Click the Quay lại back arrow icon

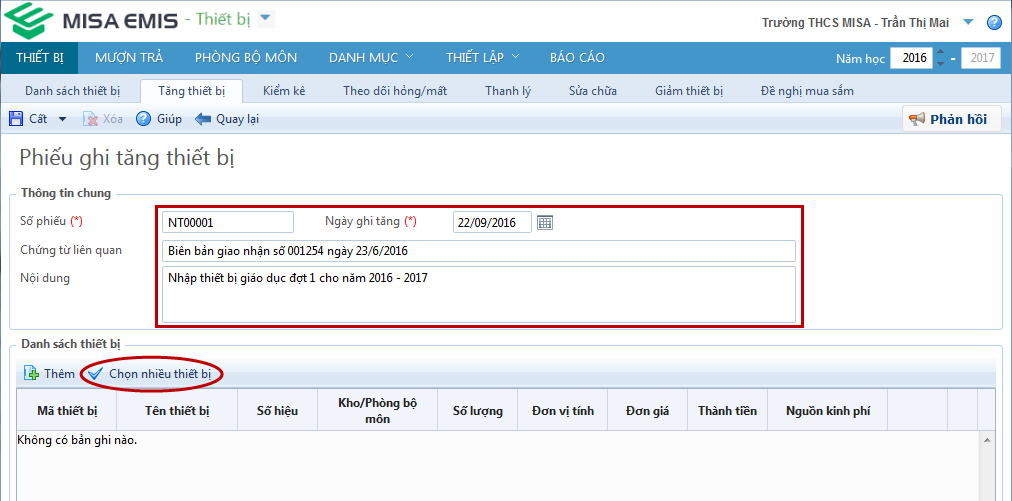point(203,119)
